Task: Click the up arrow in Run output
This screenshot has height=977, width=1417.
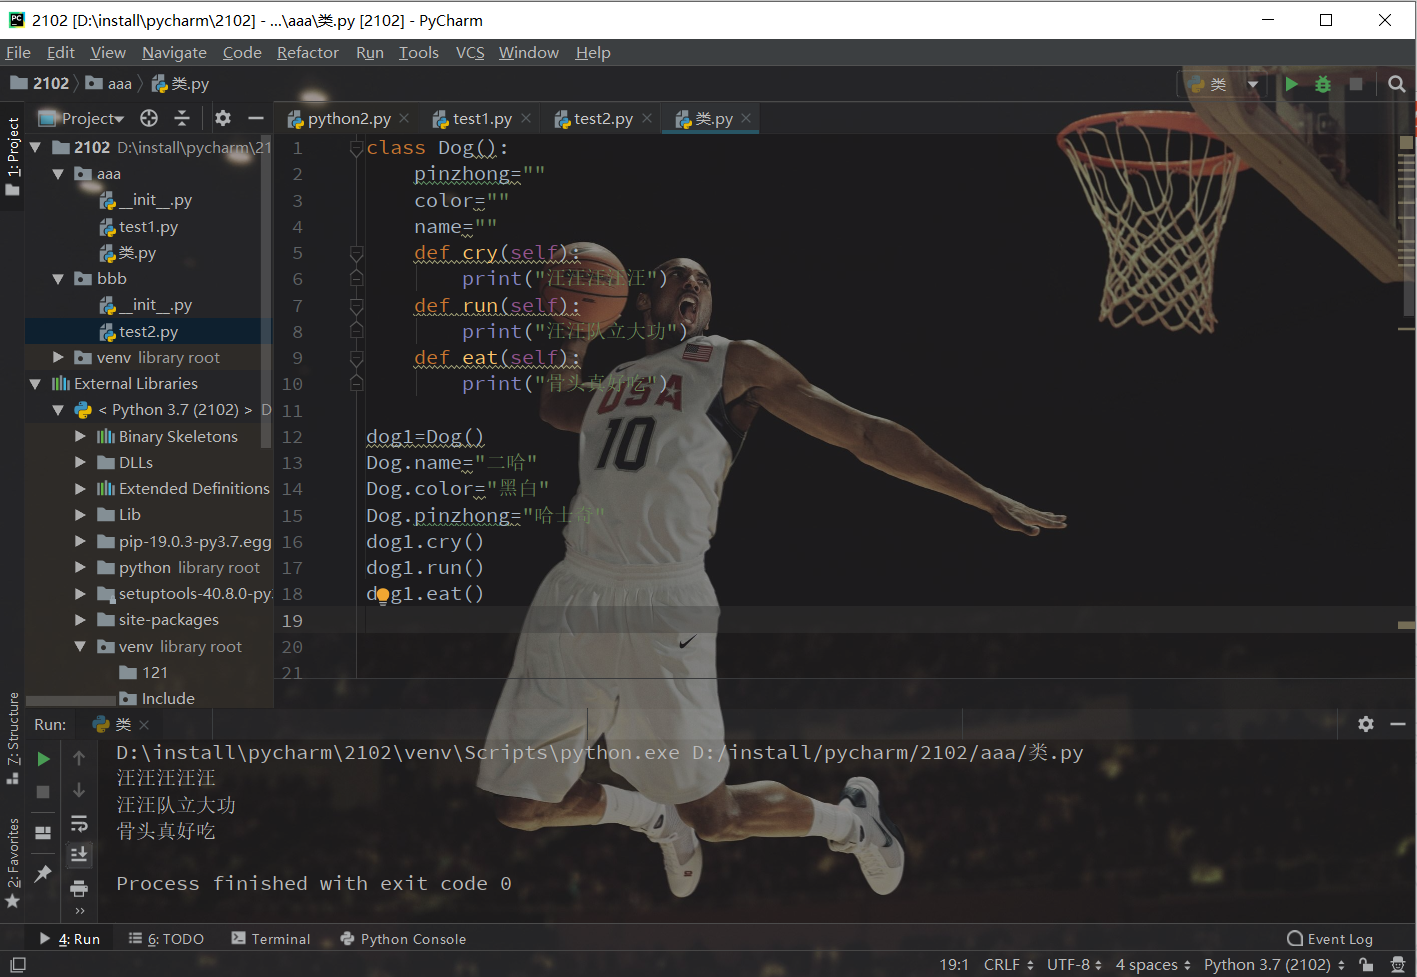Action: coord(79,759)
